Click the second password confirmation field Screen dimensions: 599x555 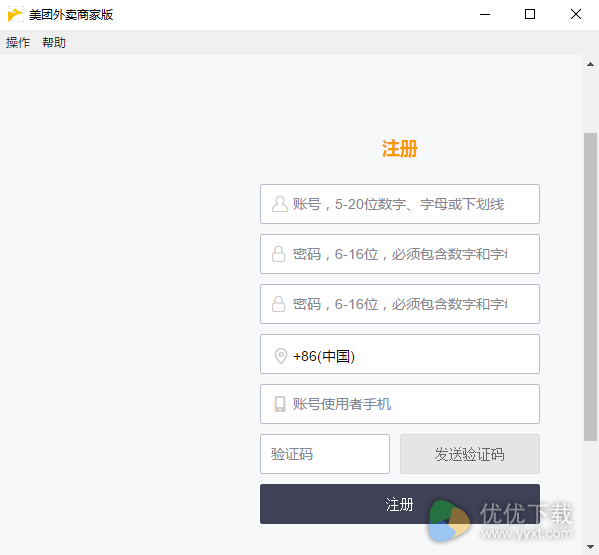pos(400,304)
